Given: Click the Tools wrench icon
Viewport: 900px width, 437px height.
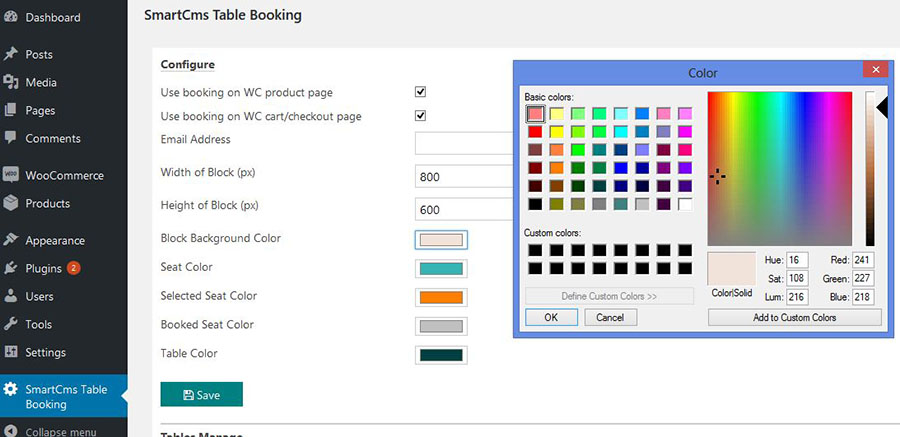Looking at the screenshot, I should [x=11, y=324].
